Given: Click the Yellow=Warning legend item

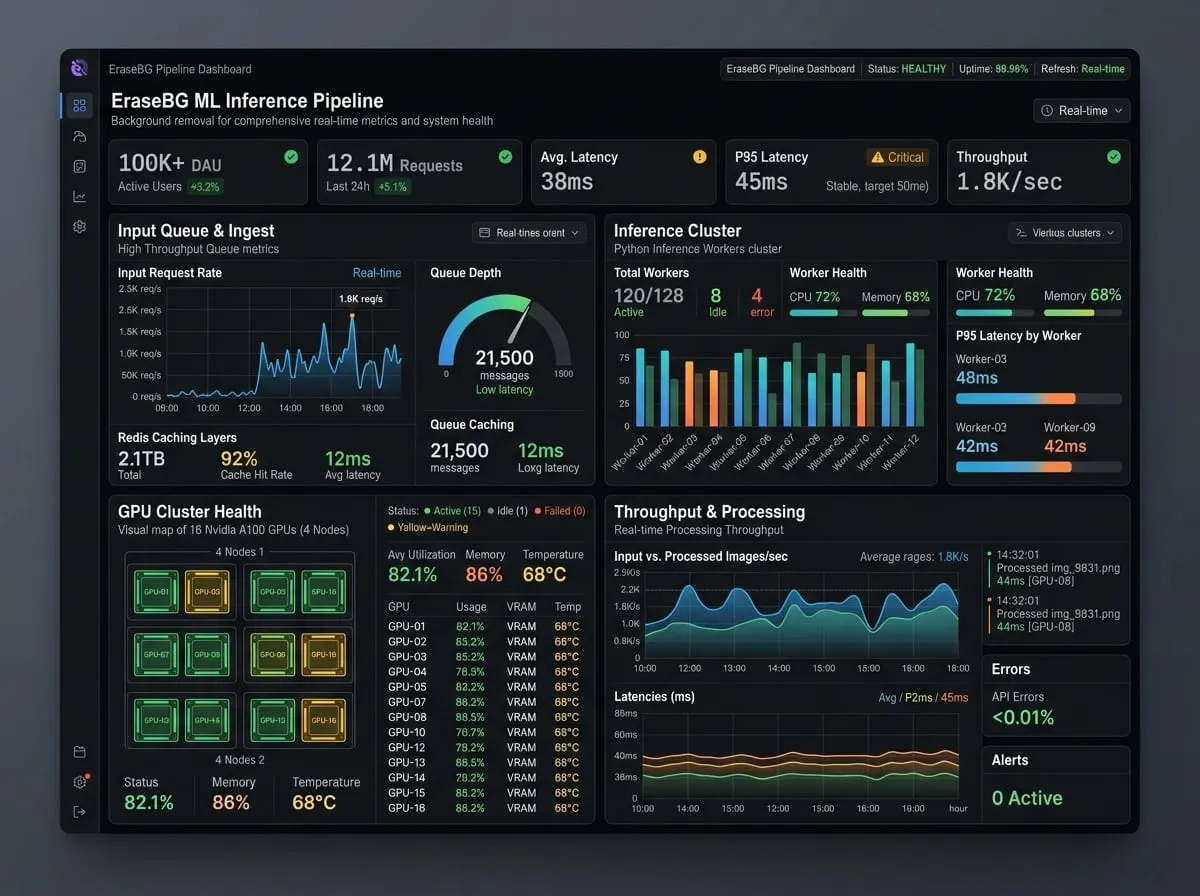Looking at the screenshot, I should click(x=427, y=528).
